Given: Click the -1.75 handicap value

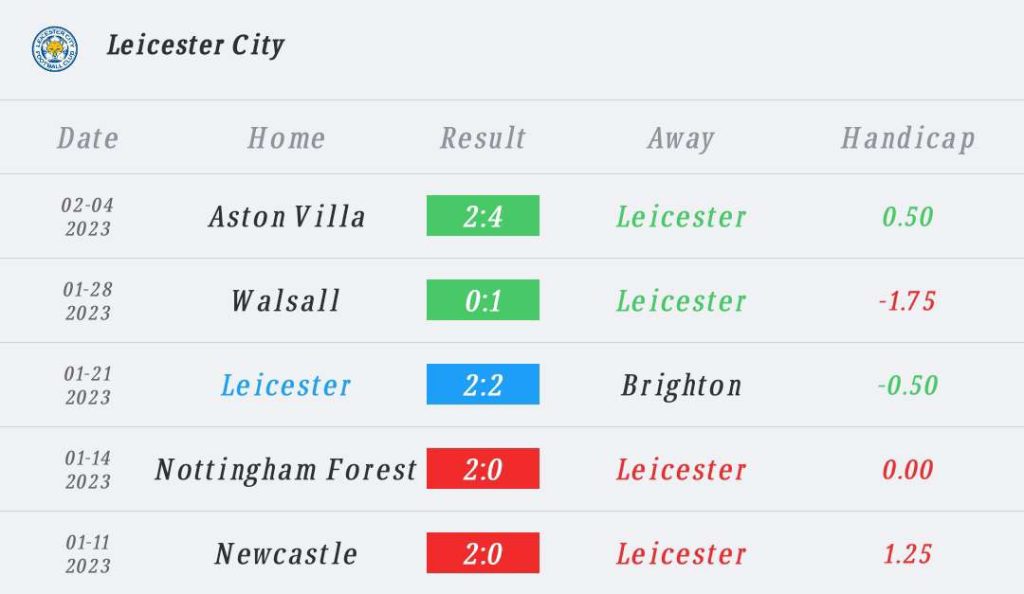Looking at the screenshot, I should 907,301.
